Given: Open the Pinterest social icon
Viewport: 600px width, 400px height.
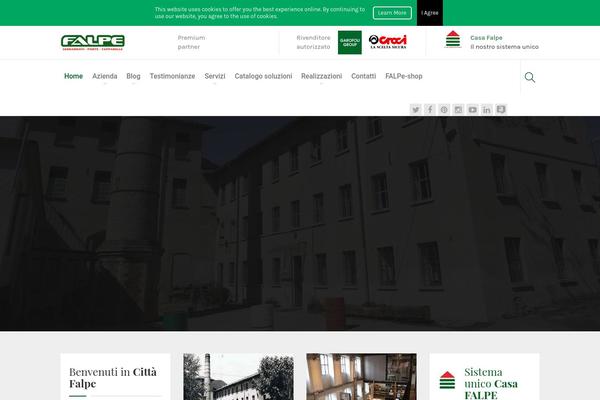Looking at the screenshot, I should [x=444, y=110].
